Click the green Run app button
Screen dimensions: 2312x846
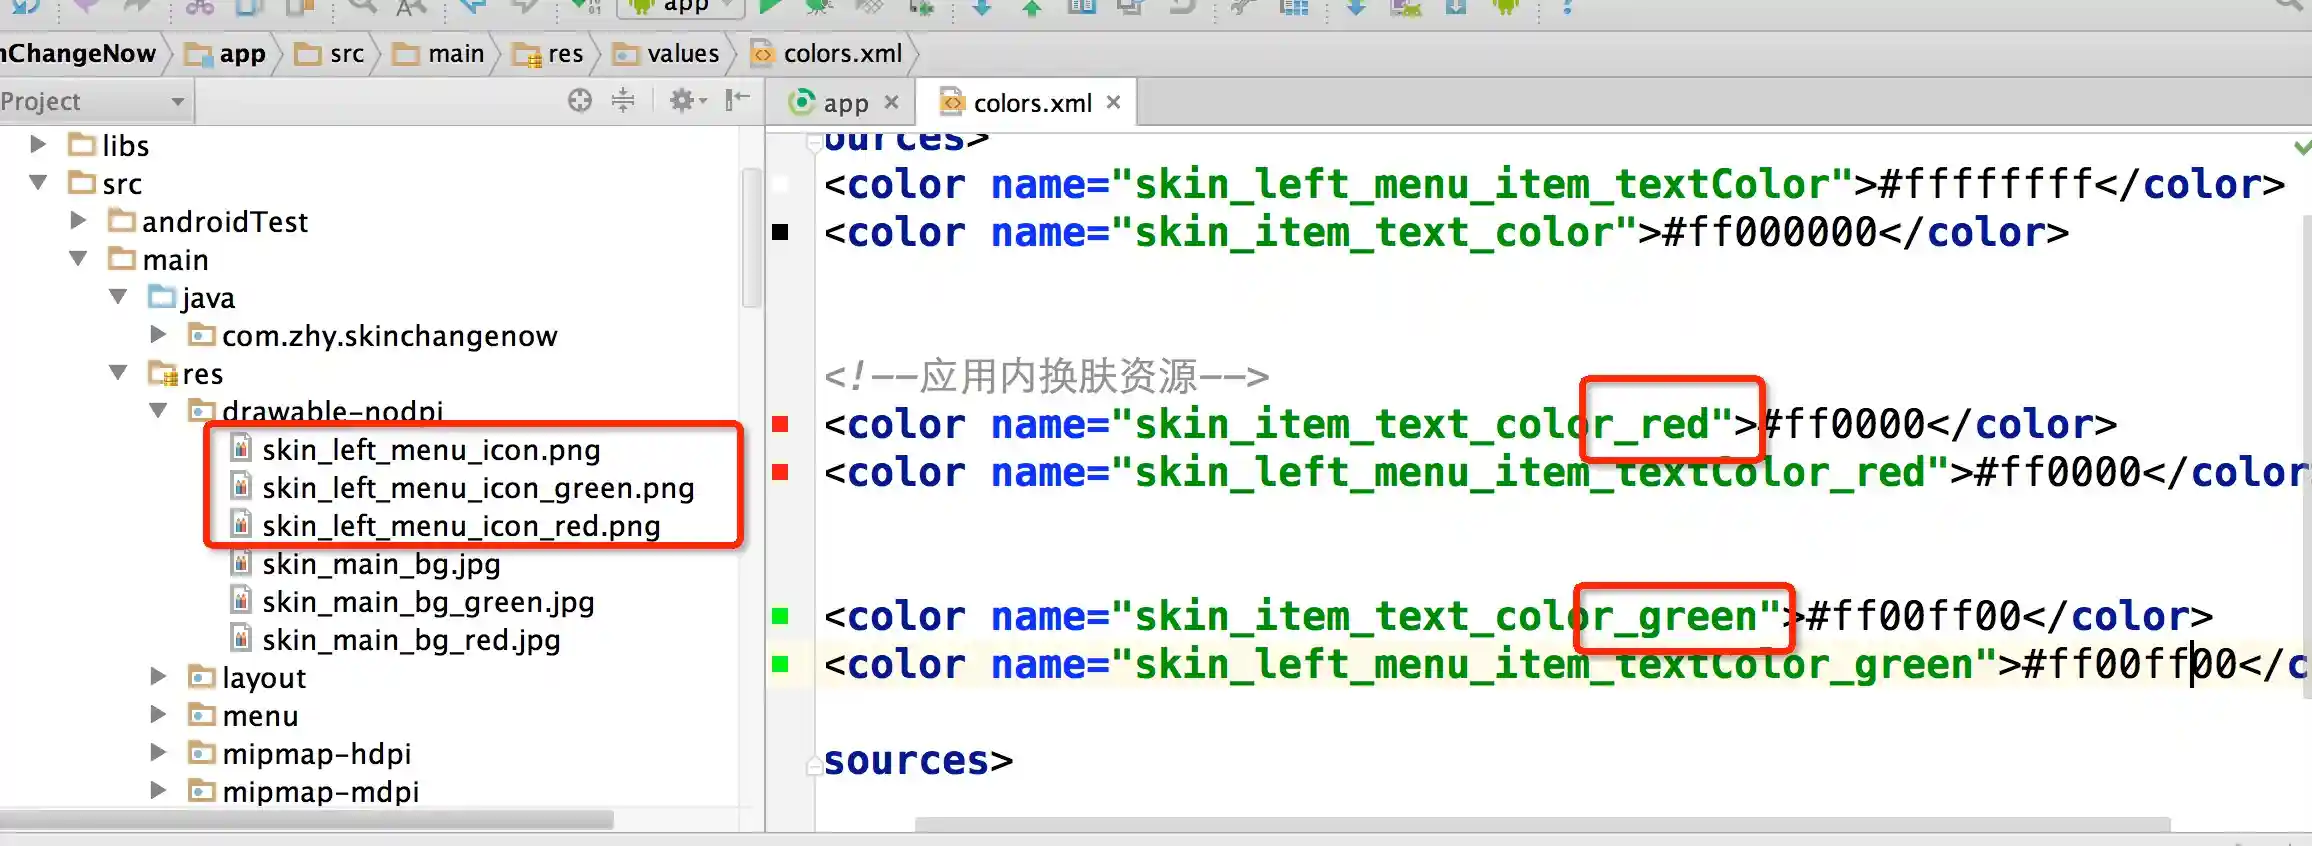(x=769, y=6)
